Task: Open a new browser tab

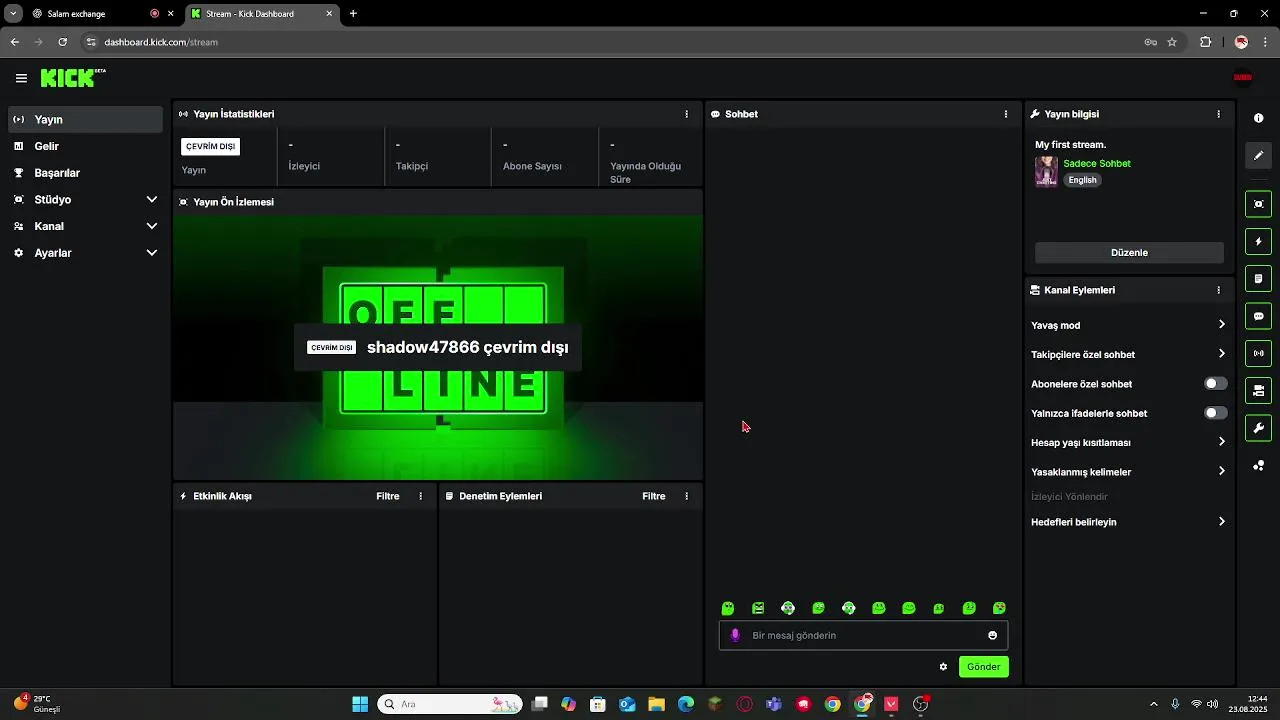Action: coord(353,14)
